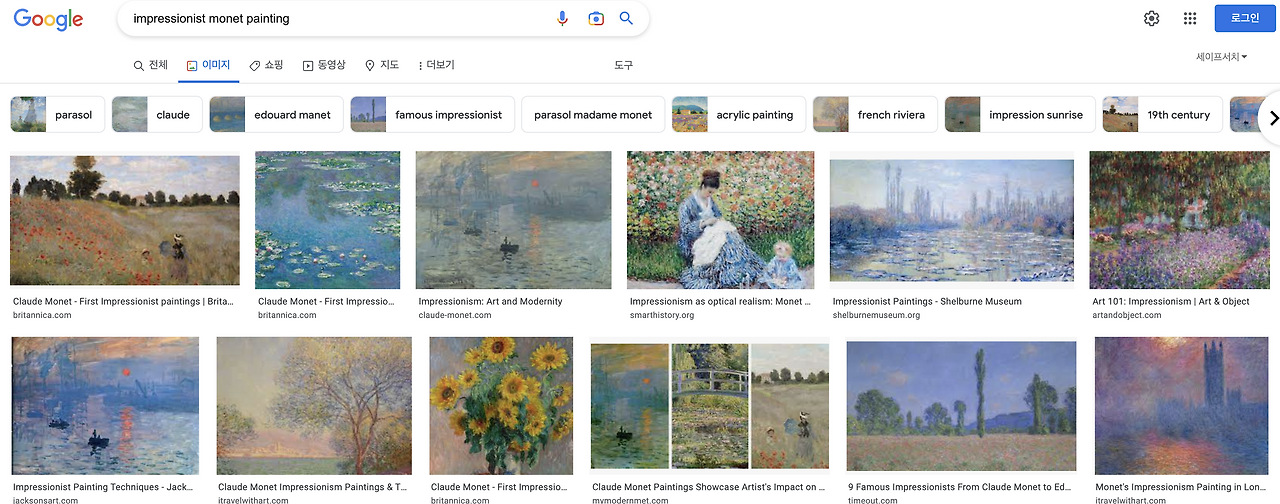Switch to the 전체 tab
This screenshot has height=504, width=1280.
click(x=151, y=65)
